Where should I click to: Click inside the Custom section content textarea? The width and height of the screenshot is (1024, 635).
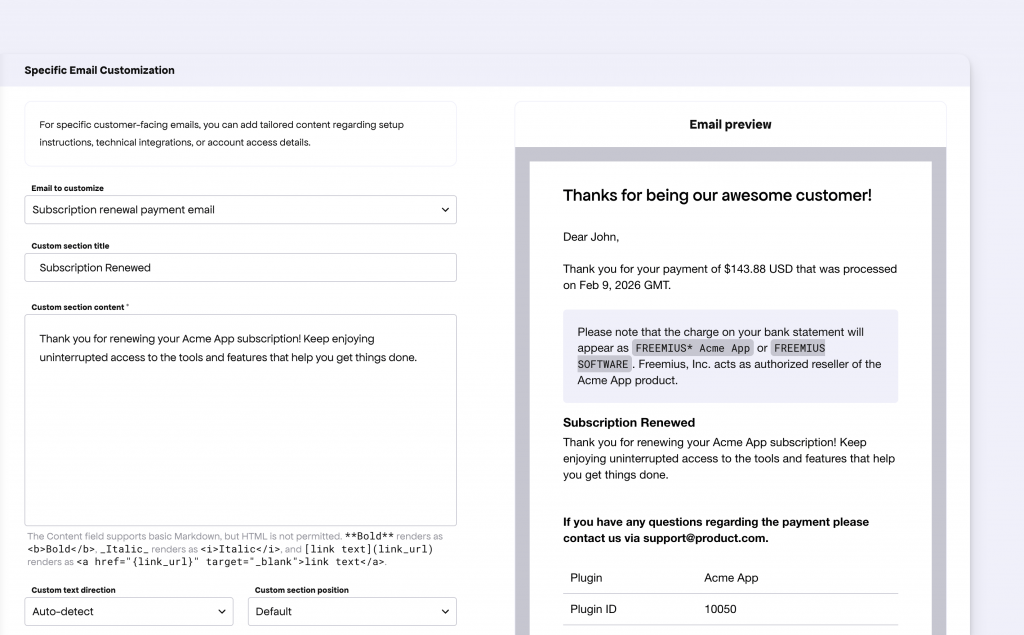pyautogui.click(x=240, y=420)
